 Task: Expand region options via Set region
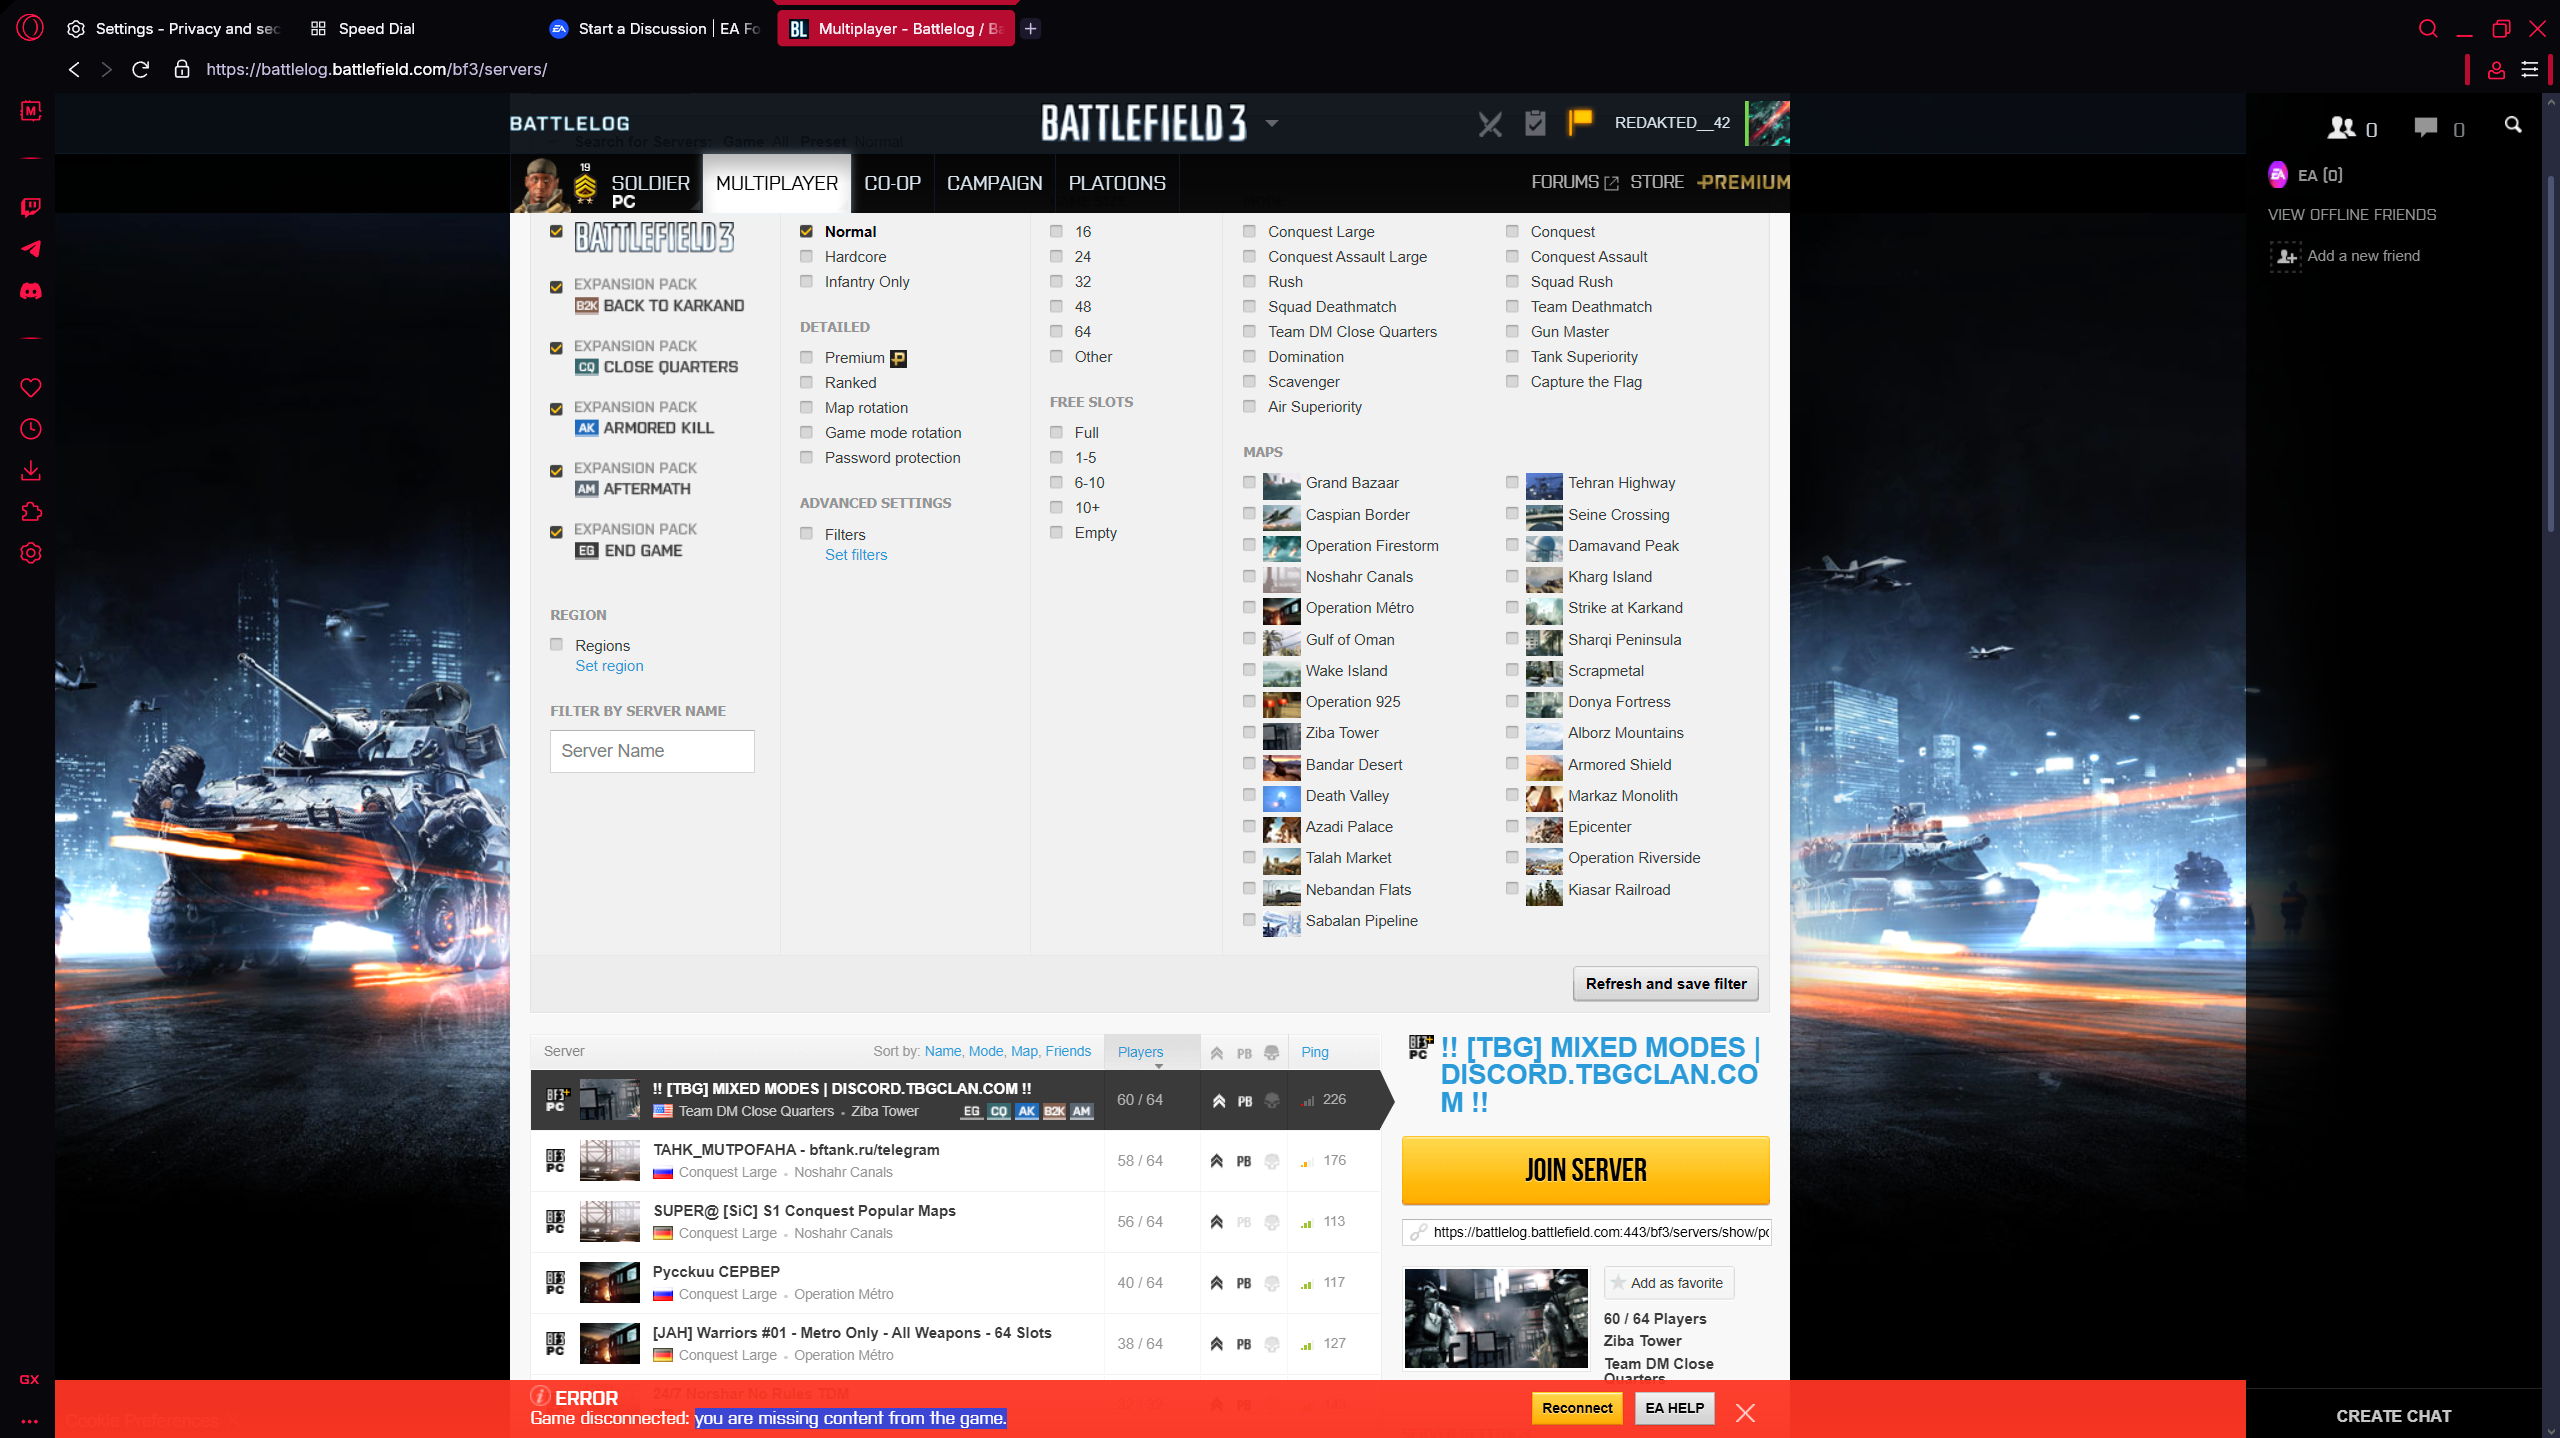pyautogui.click(x=609, y=665)
